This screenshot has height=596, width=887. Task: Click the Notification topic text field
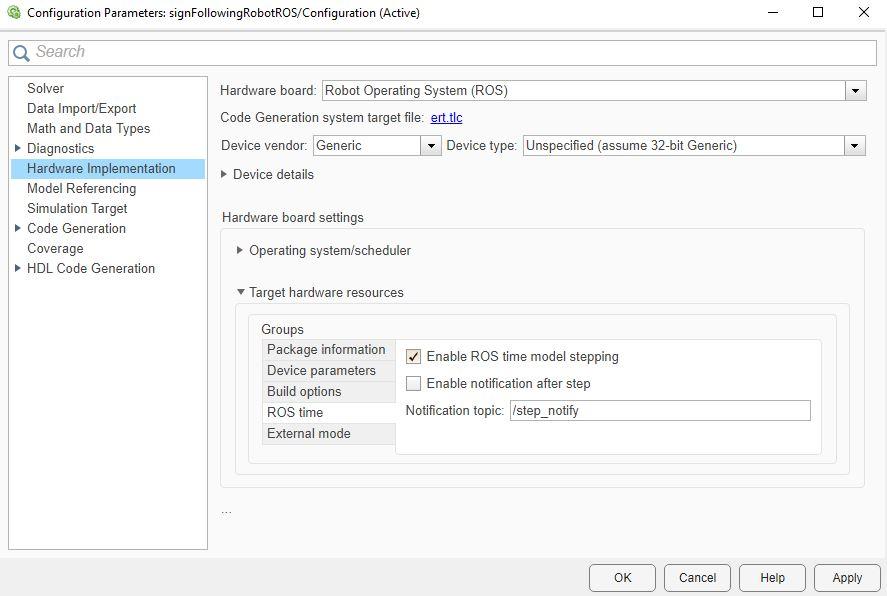click(x=660, y=411)
